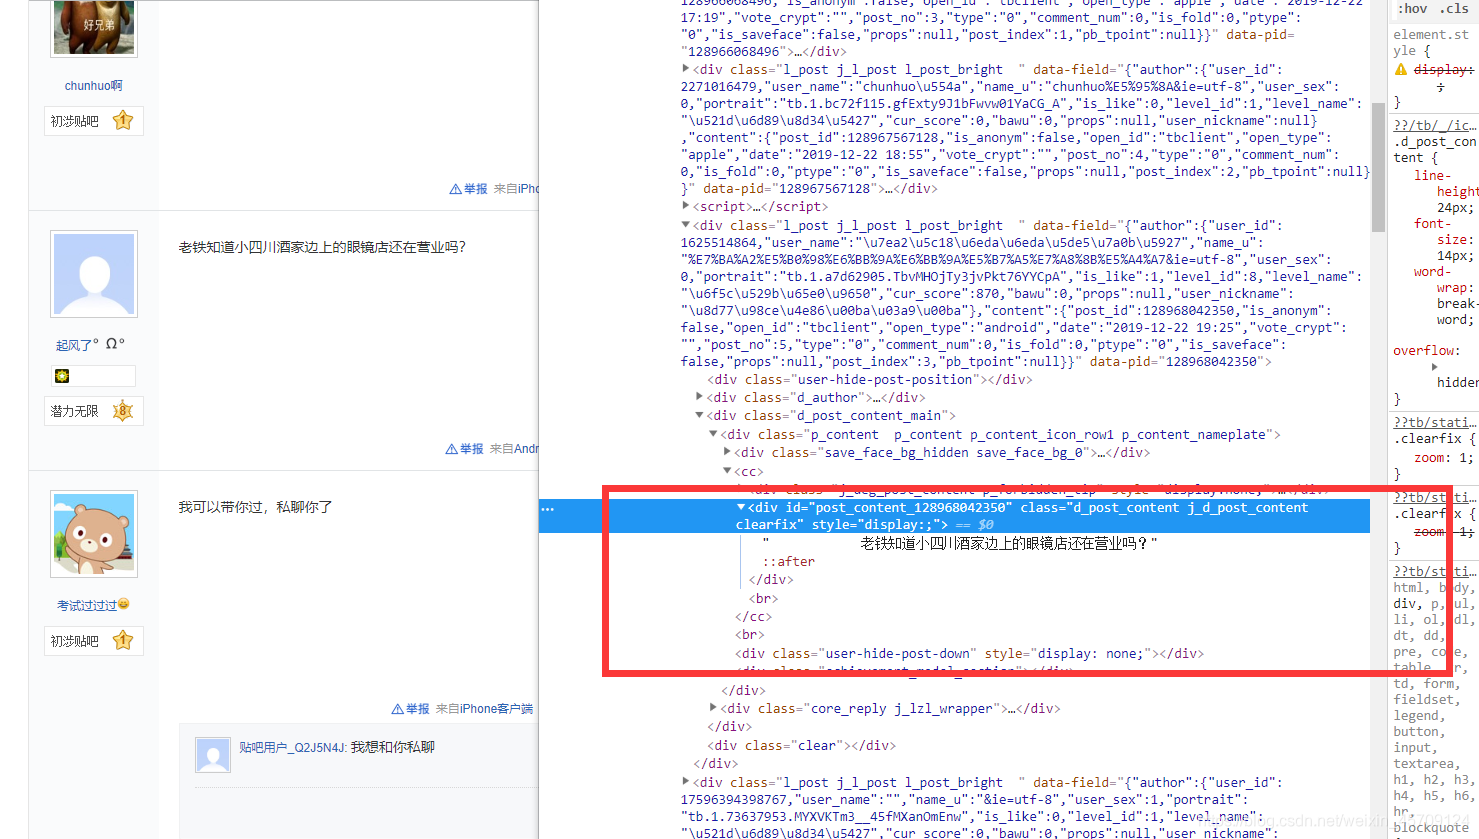Expand l_post div with user_id 2271016479
The height and width of the screenshot is (839, 1479).
686,69
